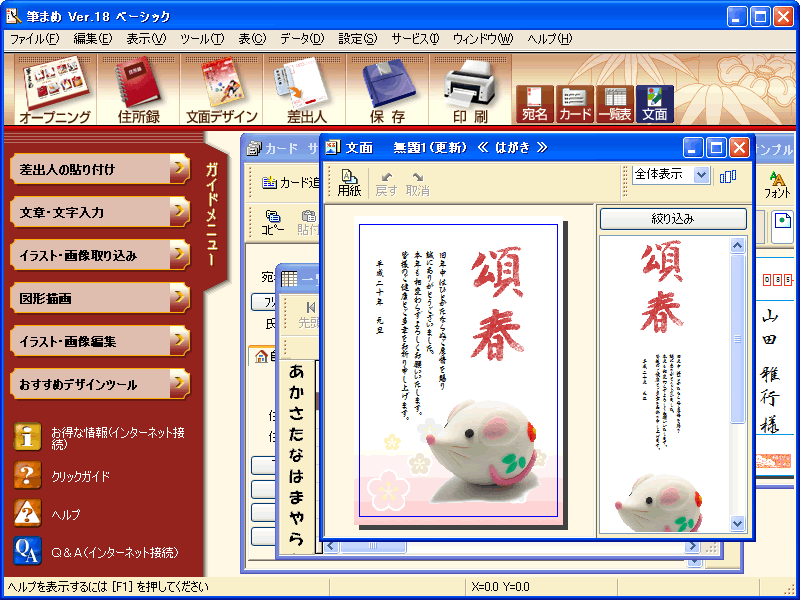Viewport: 800px width, 600px height.
Task: Open the 表(C) menu
Action: (x=252, y=39)
